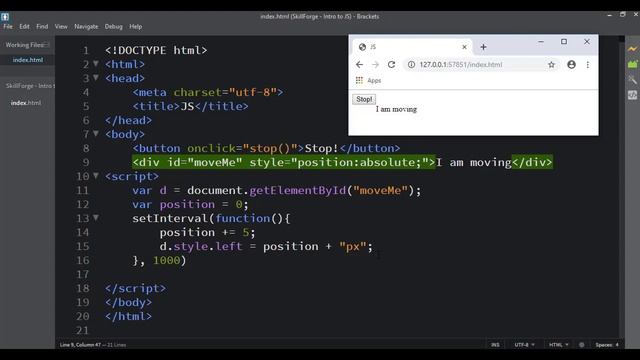Click the globe favicon on JS tab

(x=362, y=47)
